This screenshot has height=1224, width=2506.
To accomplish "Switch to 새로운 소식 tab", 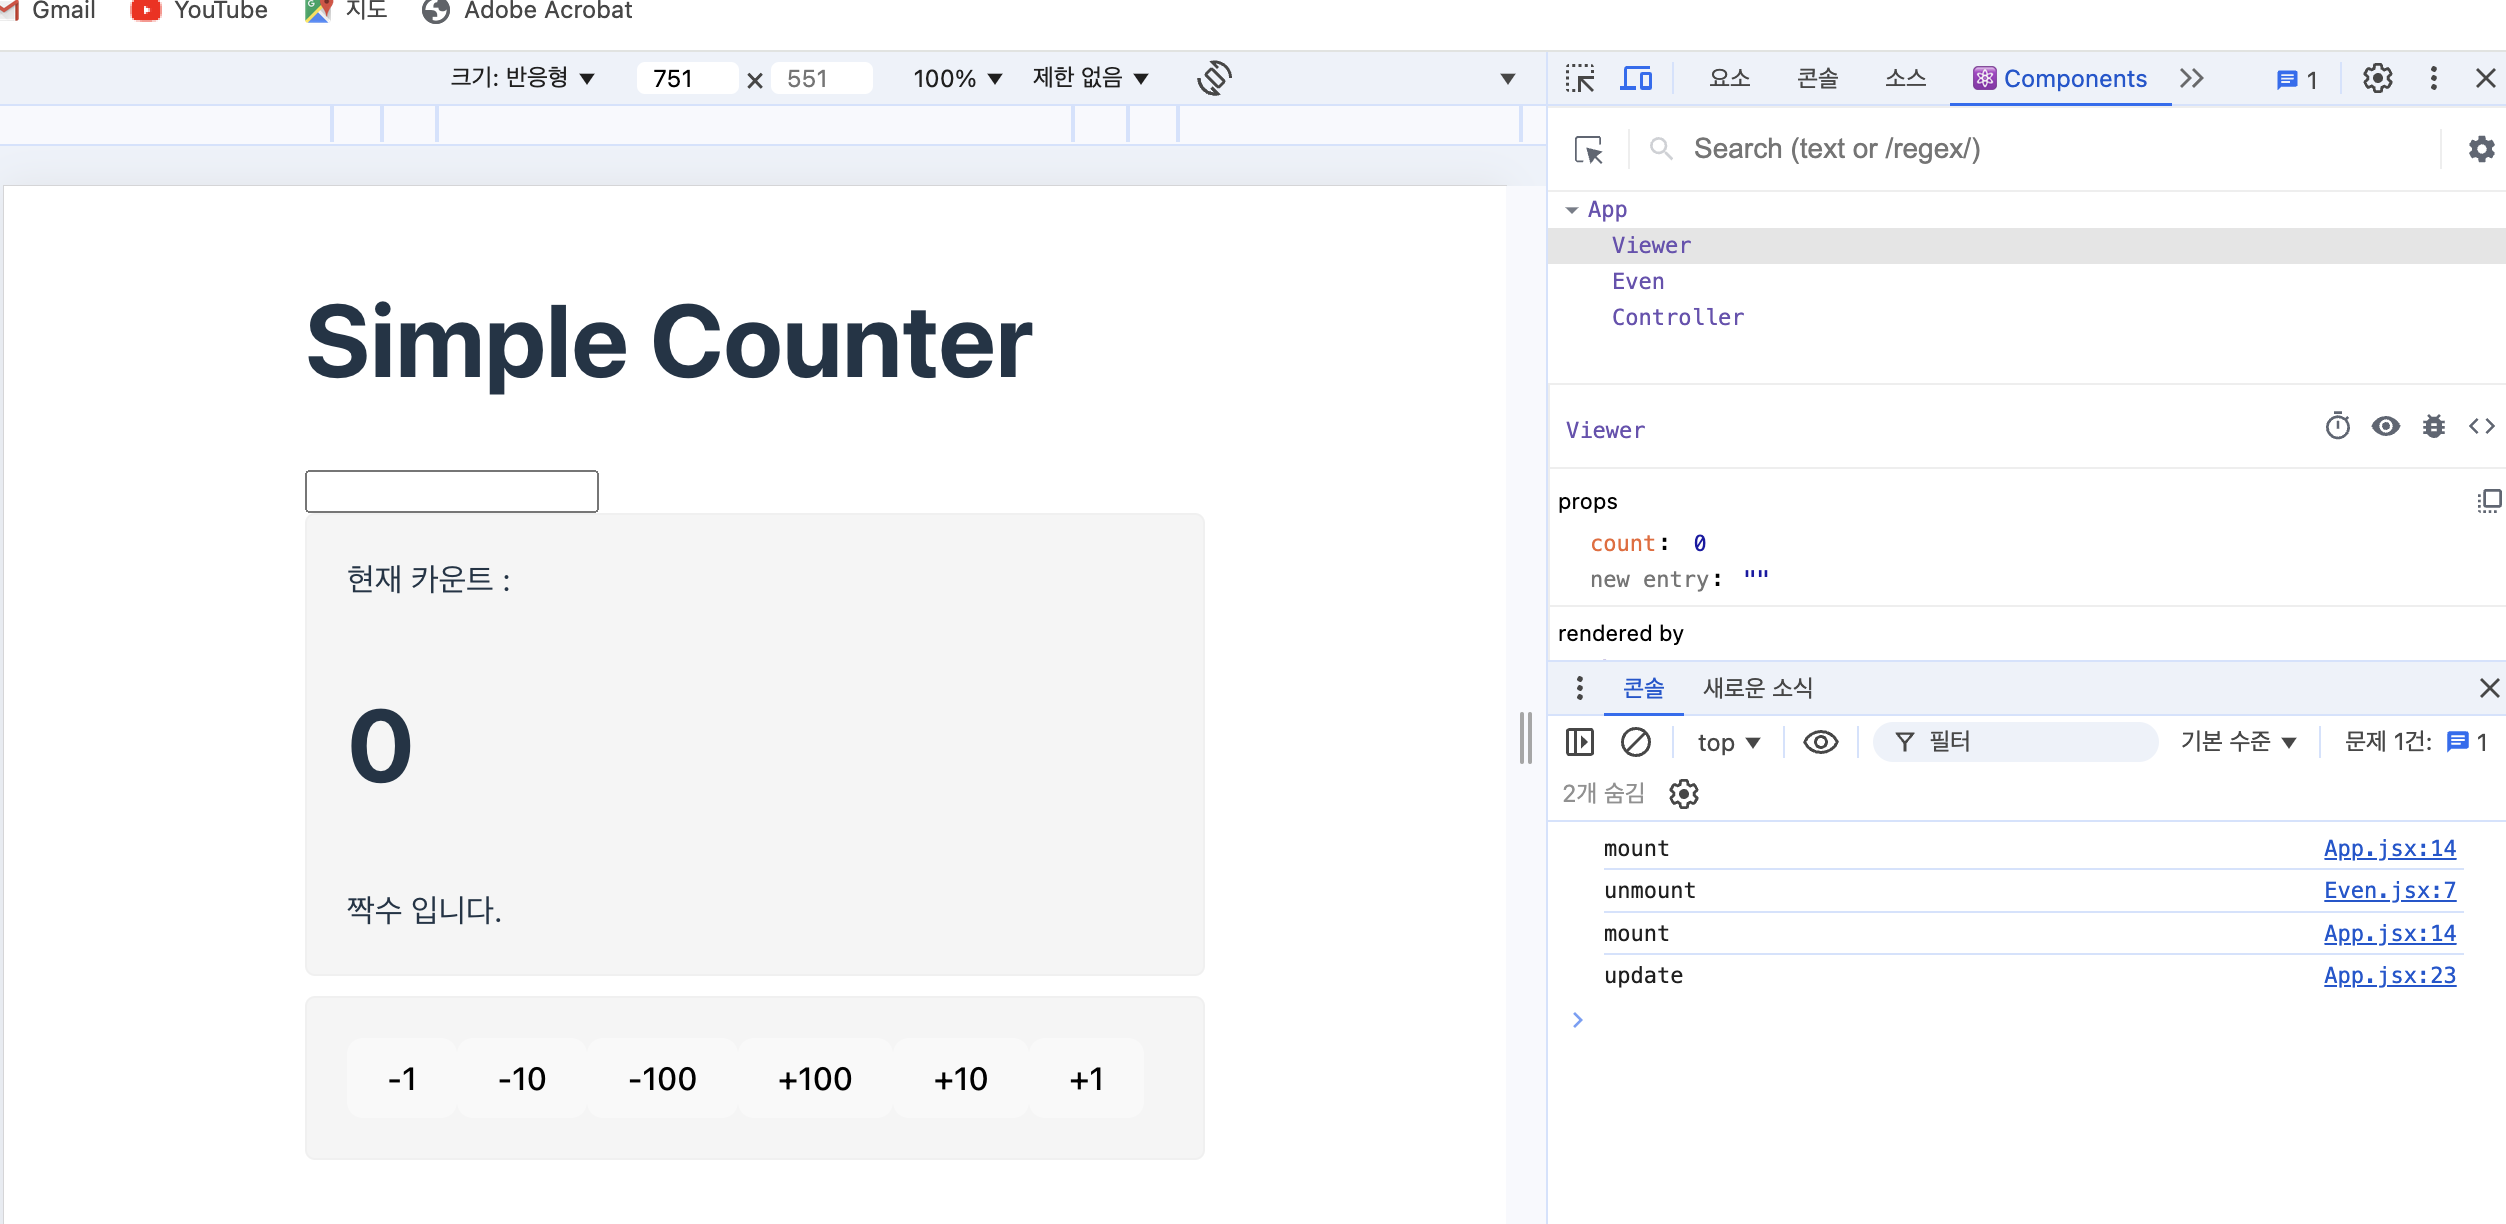I will coord(1758,688).
